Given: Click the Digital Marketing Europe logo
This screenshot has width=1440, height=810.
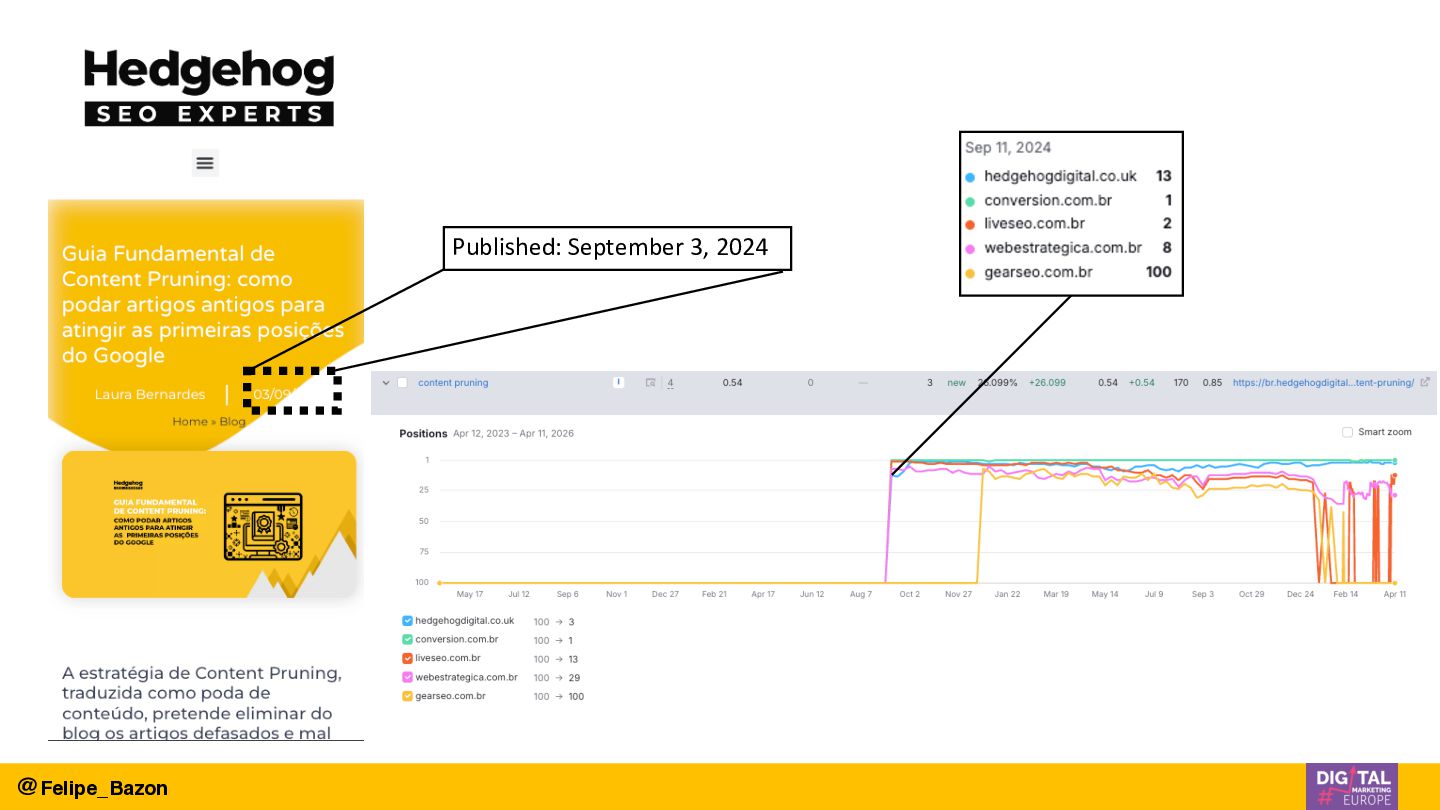Looking at the screenshot, I should (1351, 786).
